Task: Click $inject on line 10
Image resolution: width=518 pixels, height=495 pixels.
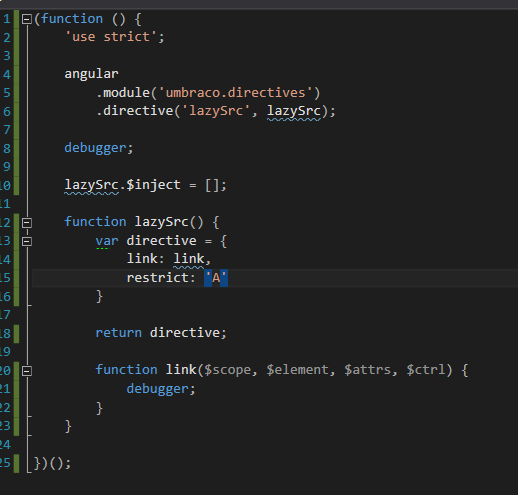Action: click(x=154, y=185)
